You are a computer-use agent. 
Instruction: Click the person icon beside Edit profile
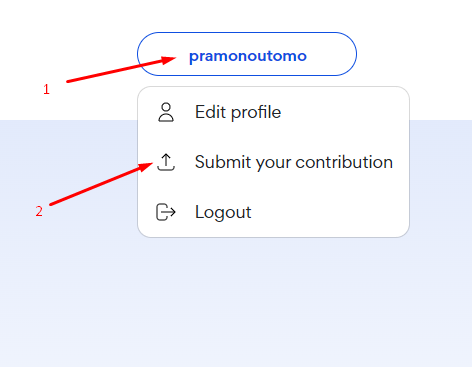tap(166, 112)
